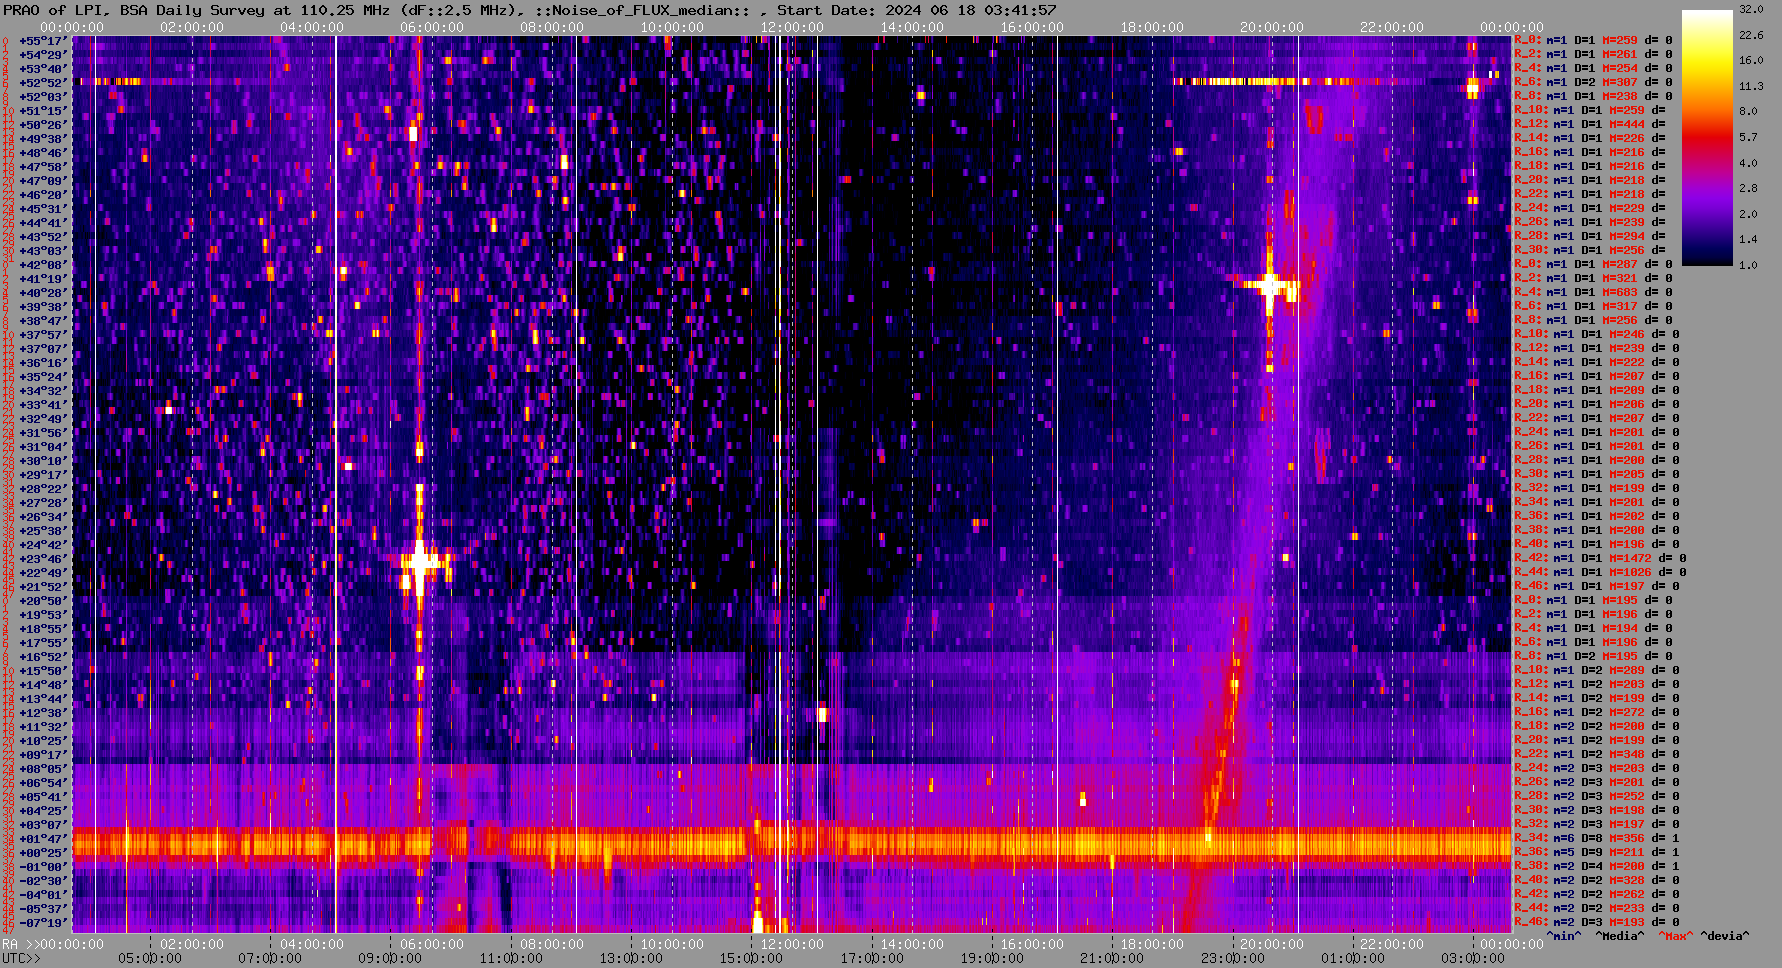1782x968 pixels.
Task: Select the stats row with 'D=3 M=193'
Action: (1597, 922)
